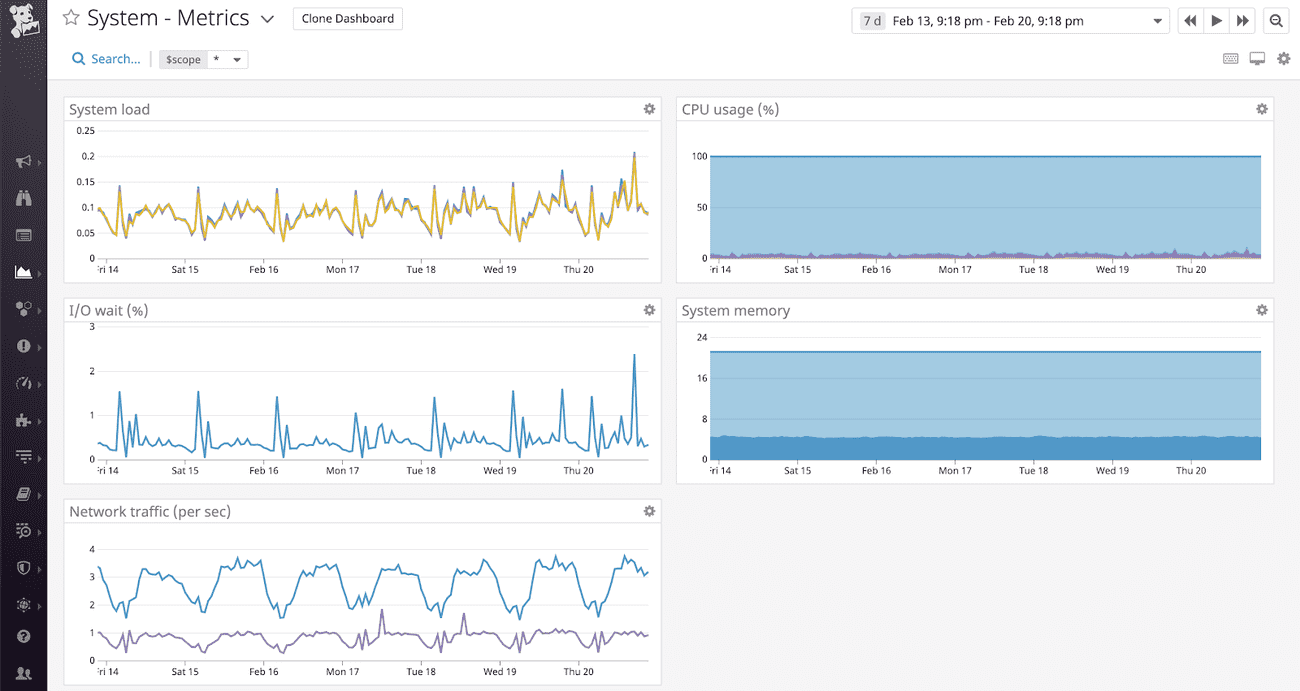Click inside the Network traffic line graph
Image resolution: width=1300 pixels, height=691 pixels.
(372, 604)
